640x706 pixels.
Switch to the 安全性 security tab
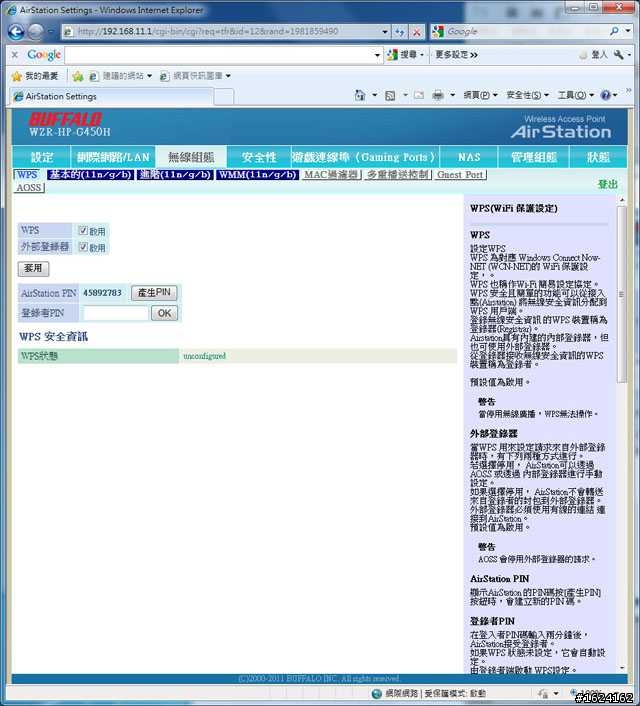[259, 157]
